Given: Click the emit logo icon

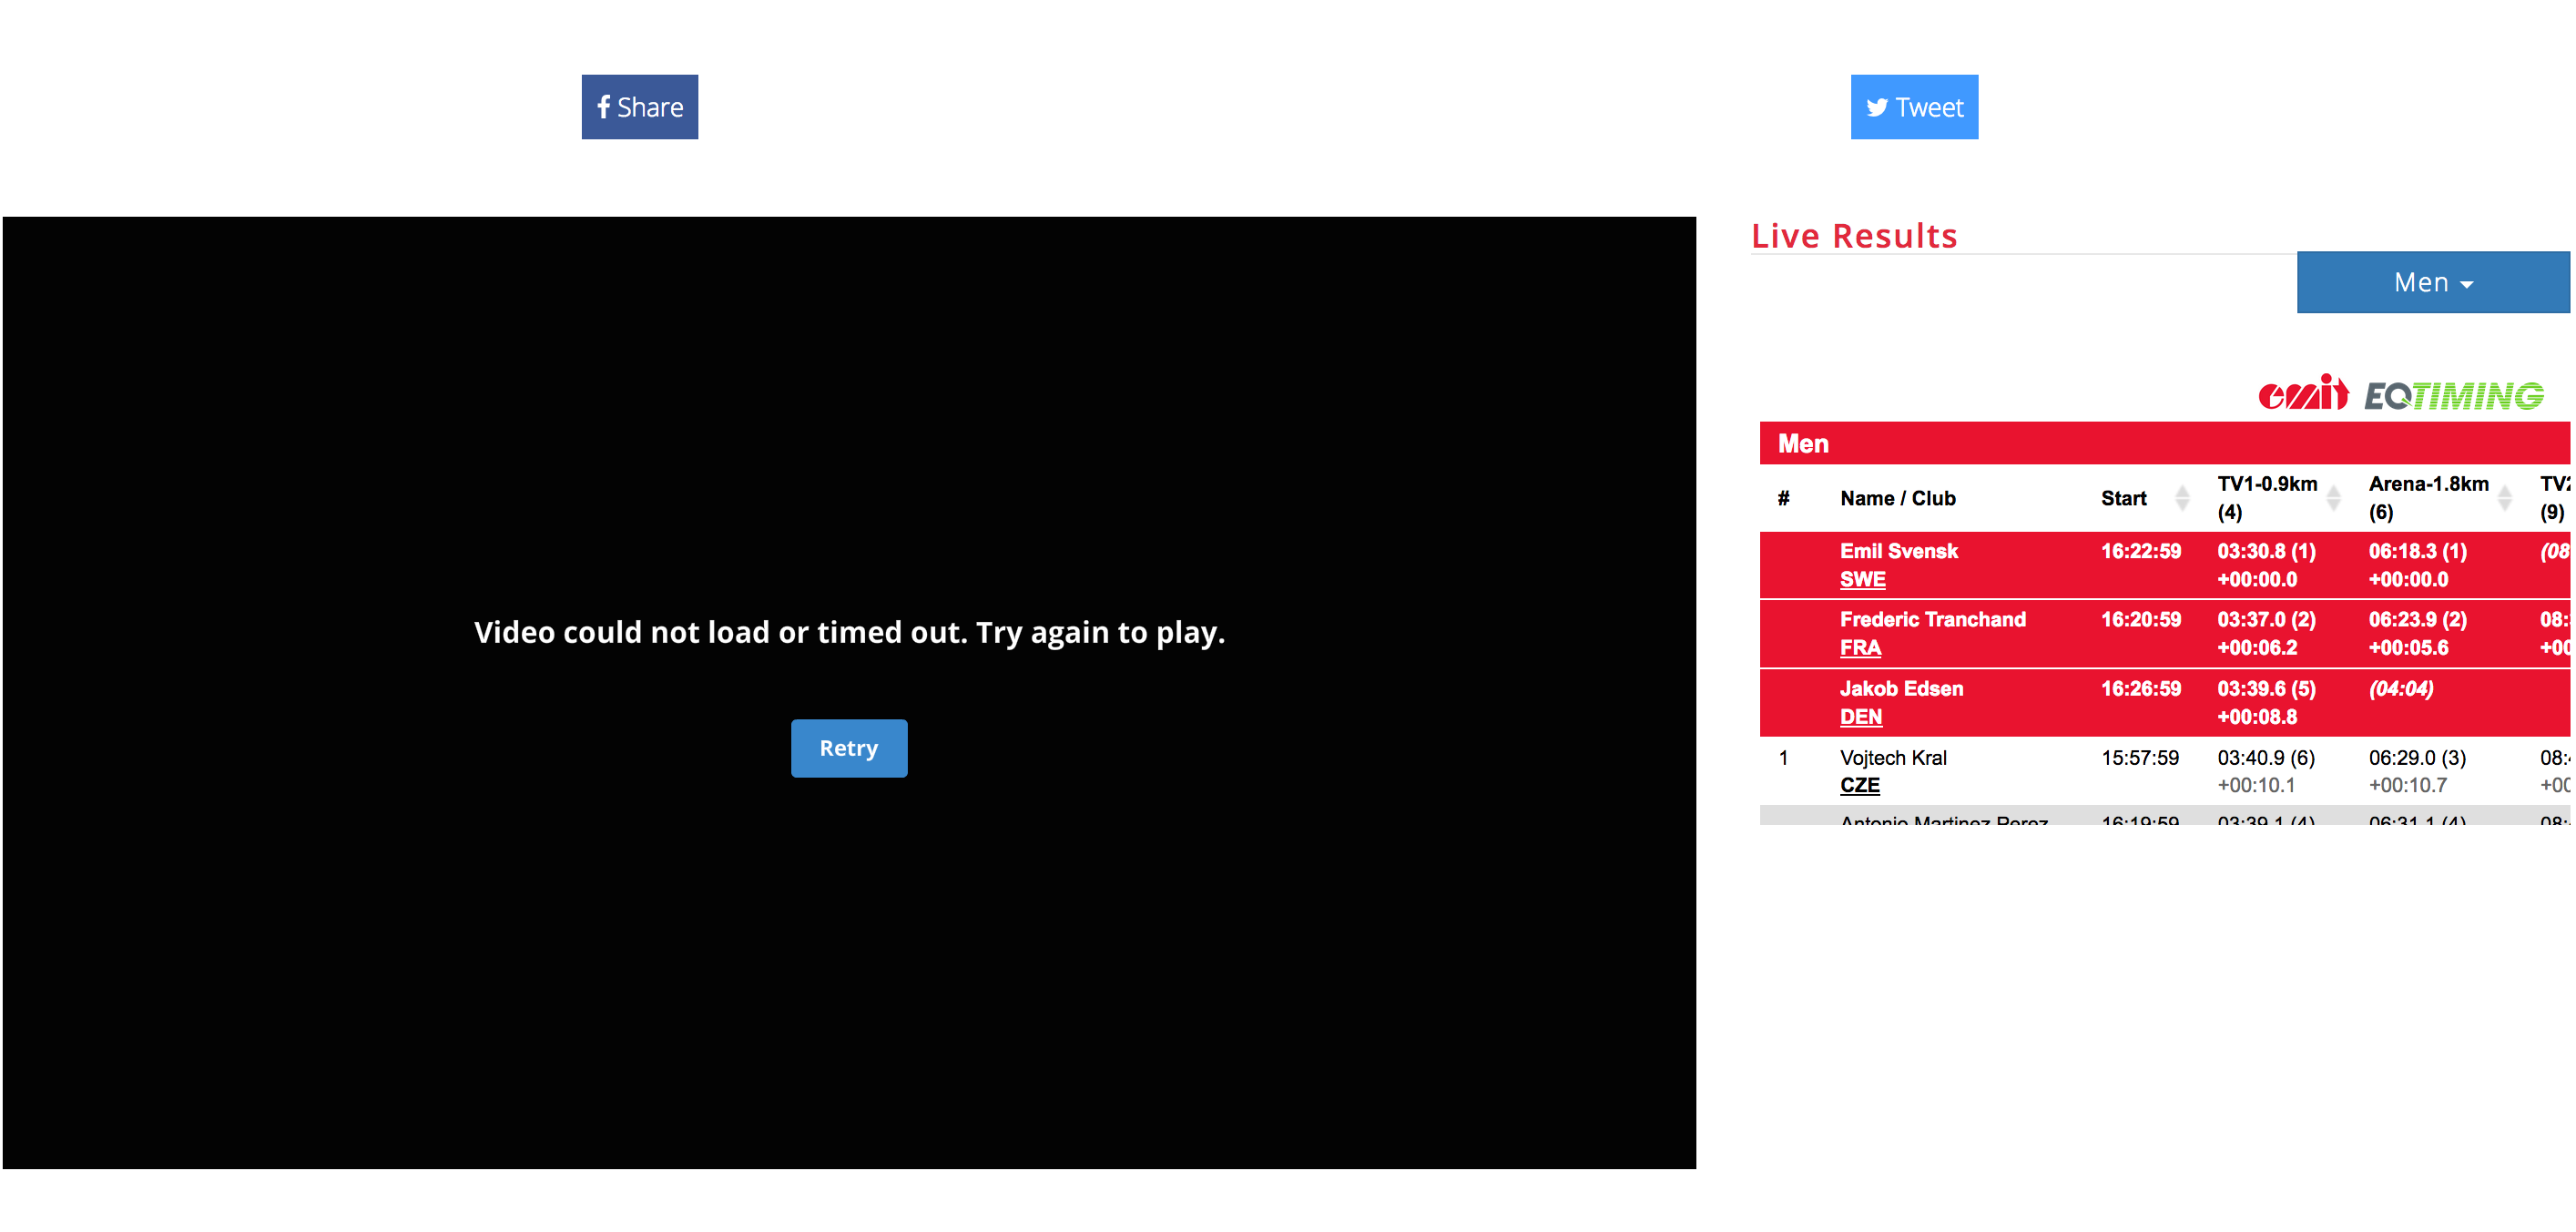Looking at the screenshot, I should click(2302, 393).
